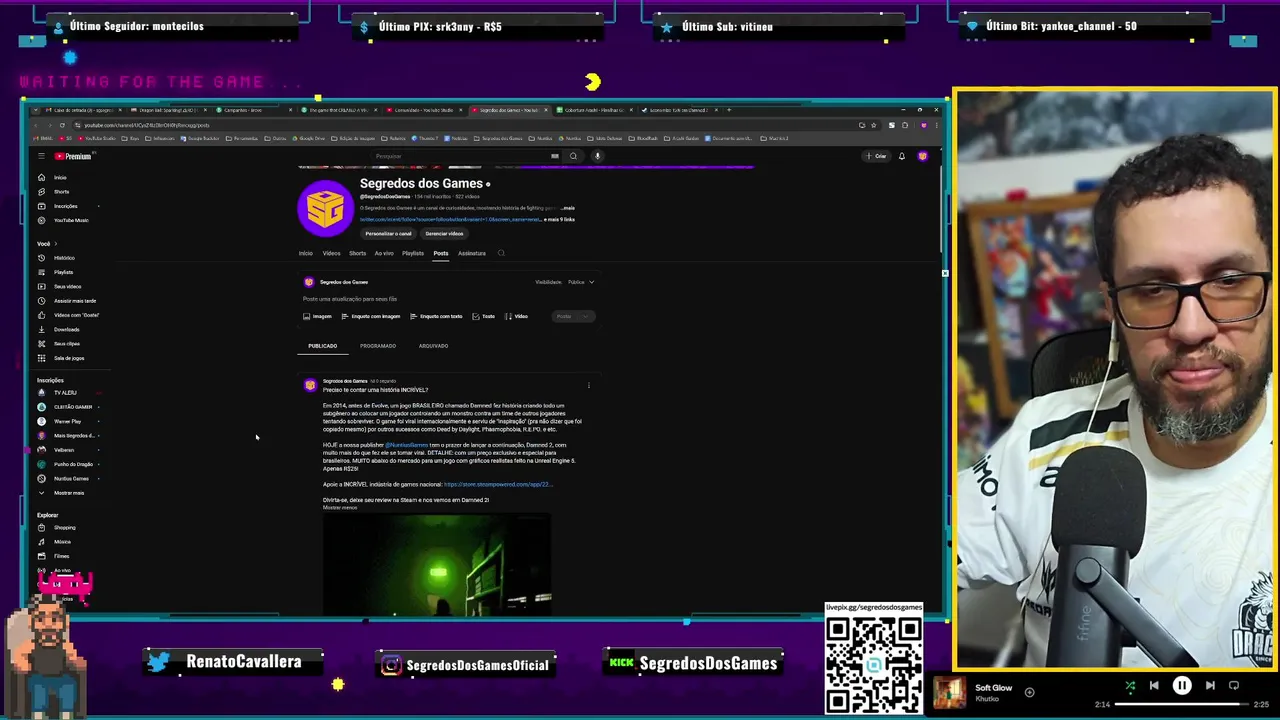
Task: Open Seus vídeos in the sidebar
Action: click(x=67, y=286)
